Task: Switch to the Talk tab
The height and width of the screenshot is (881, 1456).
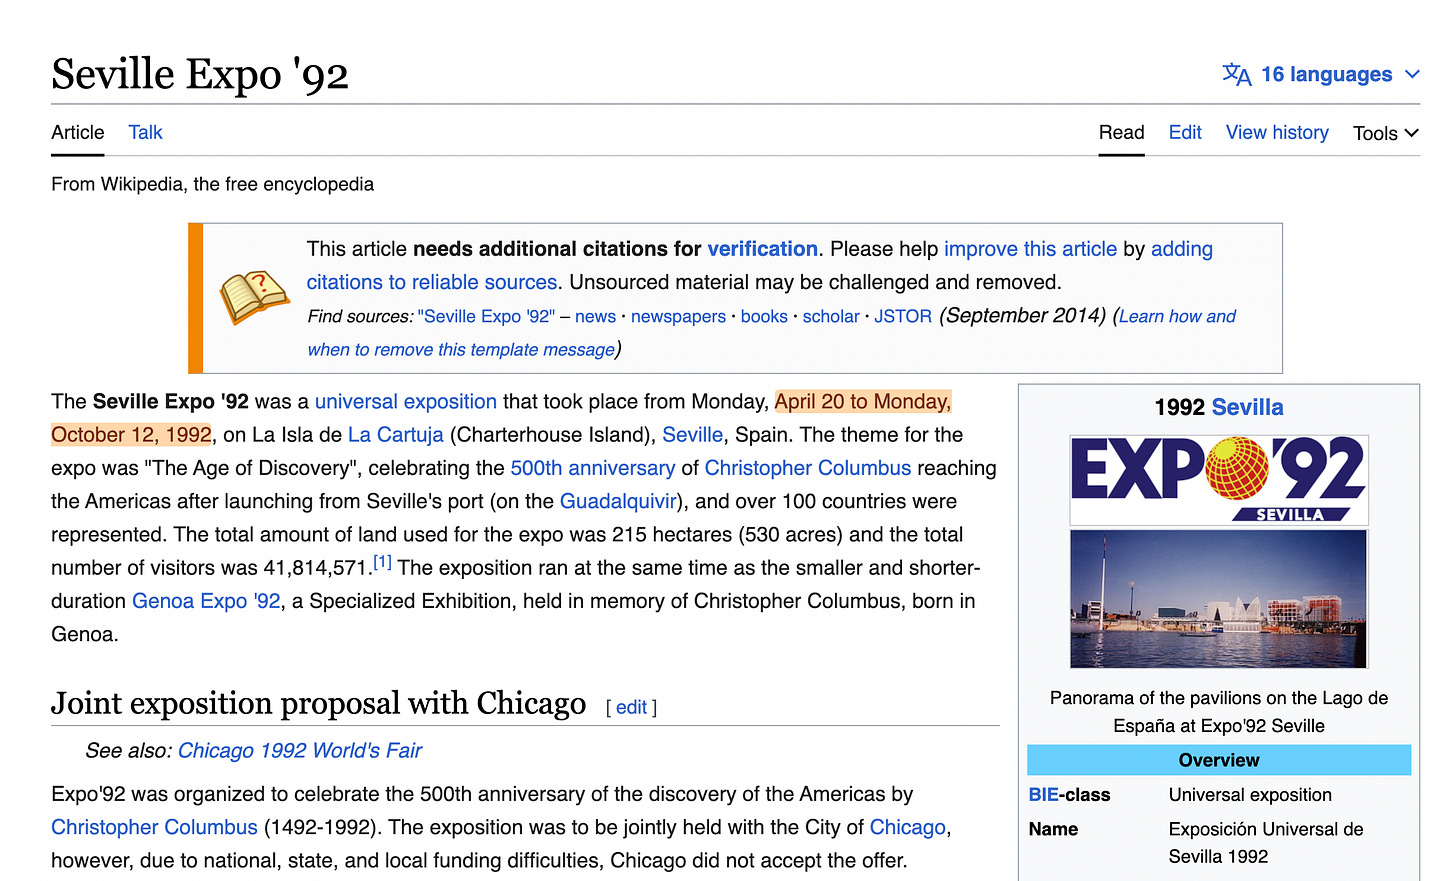Action: tap(145, 133)
